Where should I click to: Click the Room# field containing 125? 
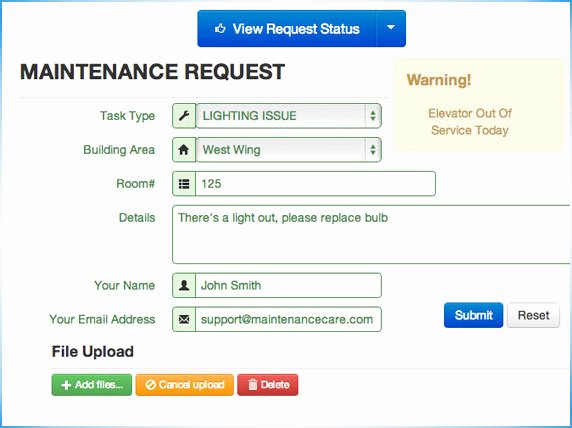[x=315, y=184]
